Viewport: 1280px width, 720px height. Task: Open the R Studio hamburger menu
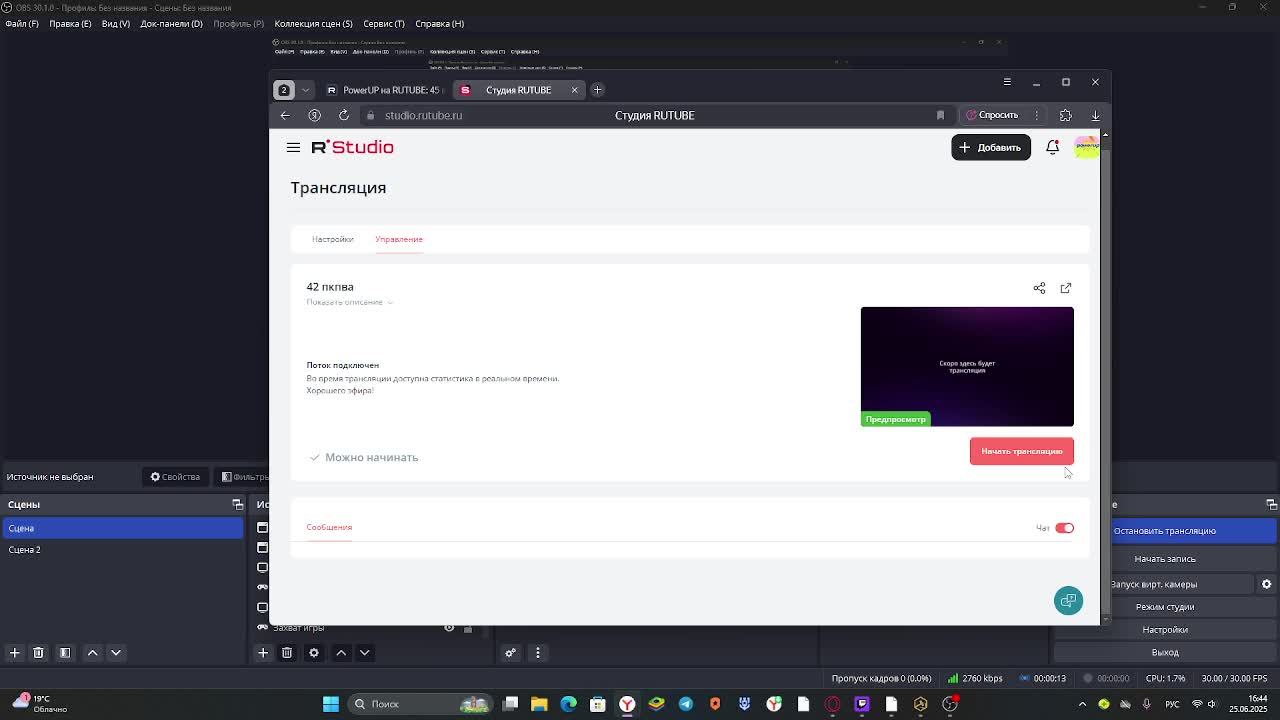point(293,147)
